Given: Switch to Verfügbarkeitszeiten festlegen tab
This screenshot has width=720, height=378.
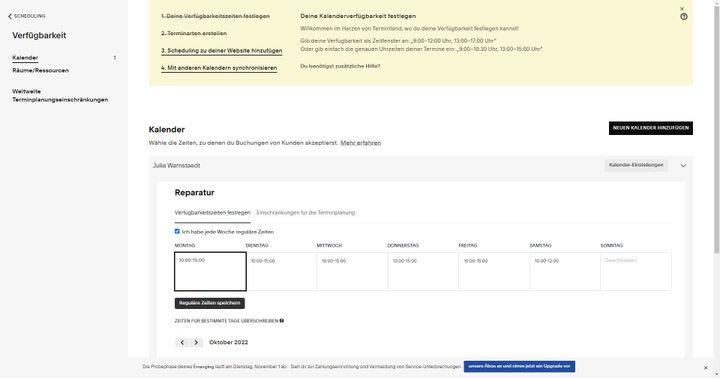Looking at the screenshot, I should (x=213, y=213).
